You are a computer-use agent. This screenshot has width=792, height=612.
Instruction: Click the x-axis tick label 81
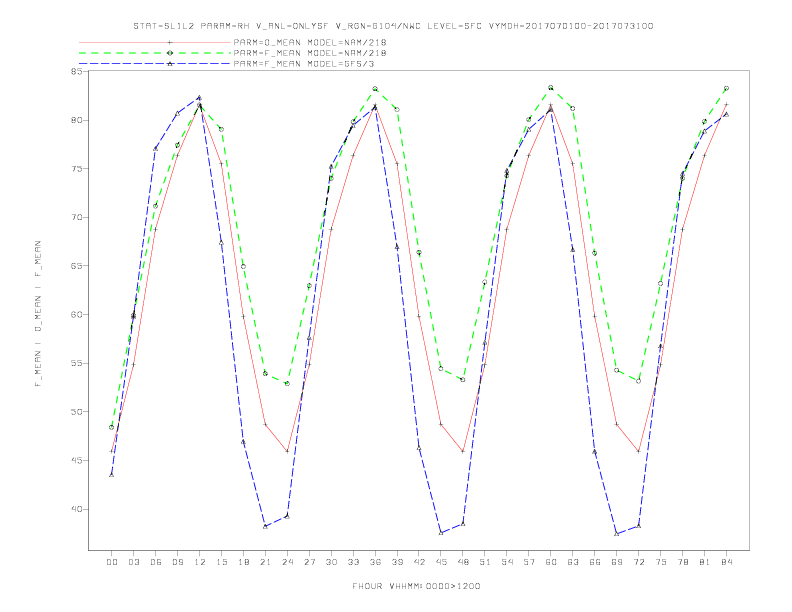coord(705,562)
